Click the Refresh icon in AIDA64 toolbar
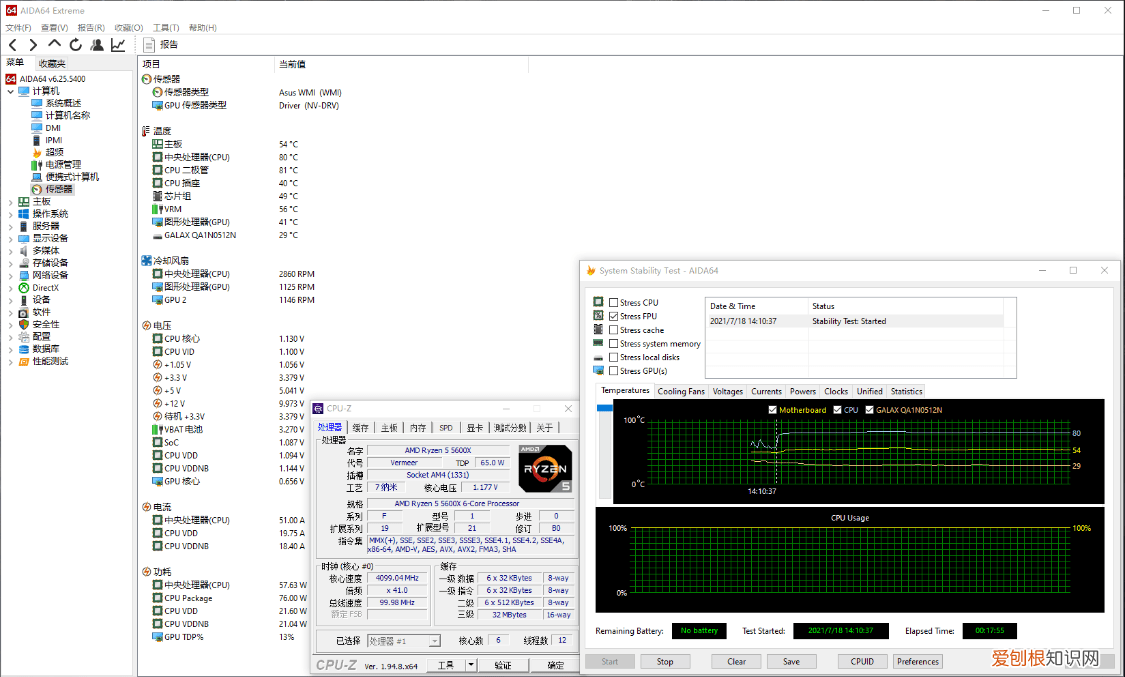 pyautogui.click(x=75, y=45)
